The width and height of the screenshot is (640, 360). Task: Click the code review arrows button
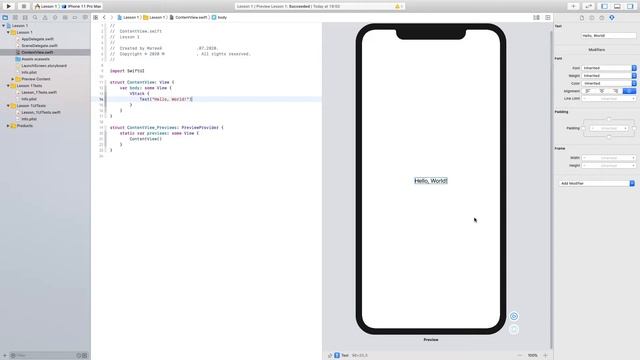(x=589, y=6)
